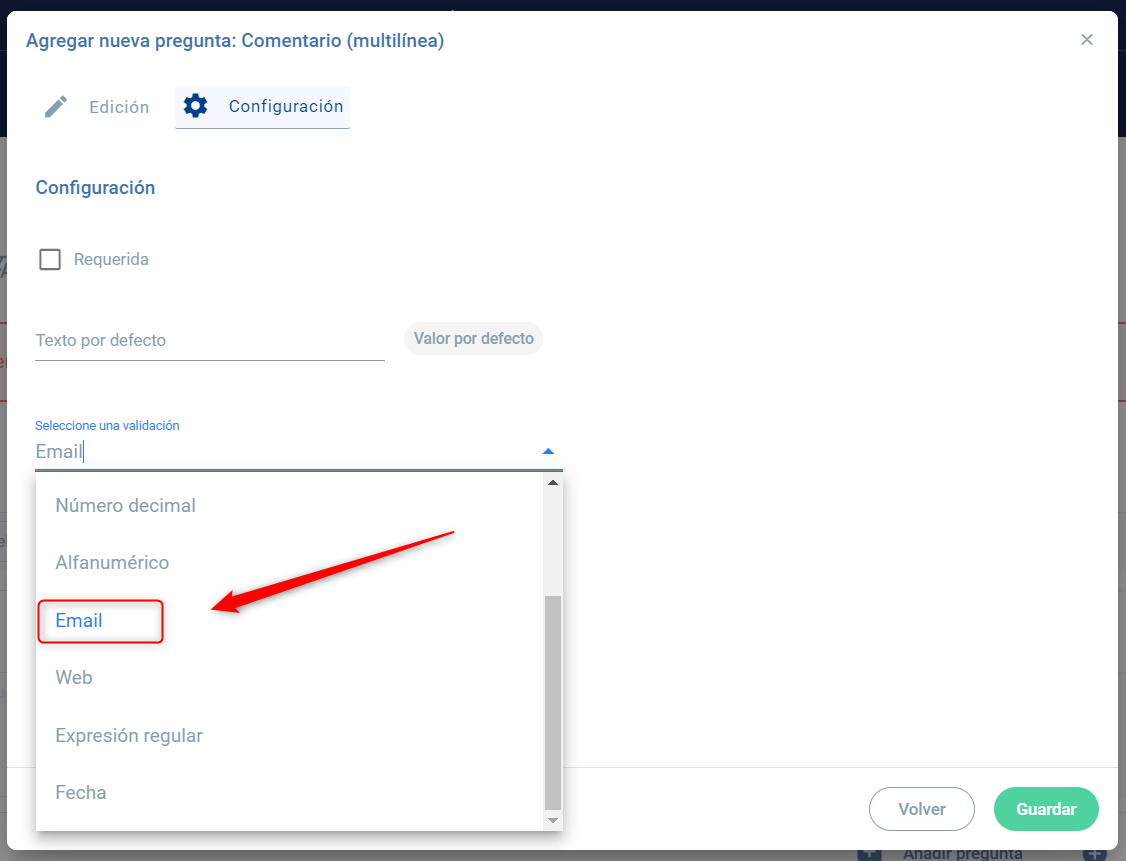Click the Valor por defecto chip
Image resolution: width=1126 pixels, height=861 pixels.
pos(473,339)
